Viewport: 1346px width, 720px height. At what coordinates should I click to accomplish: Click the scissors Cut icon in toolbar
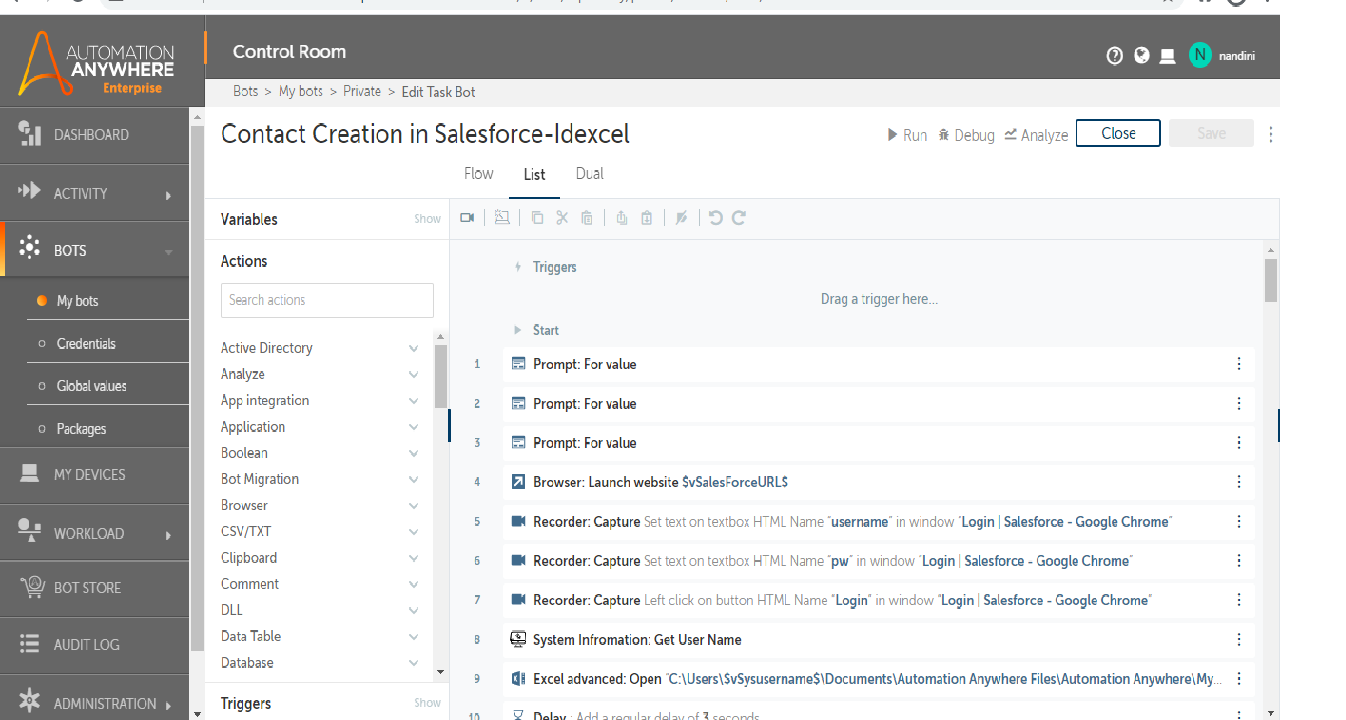coord(562,218)
